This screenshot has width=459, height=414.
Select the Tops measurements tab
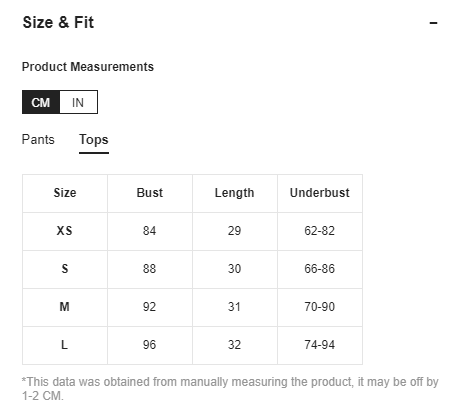pyautogui.click(x=94, y=140)
